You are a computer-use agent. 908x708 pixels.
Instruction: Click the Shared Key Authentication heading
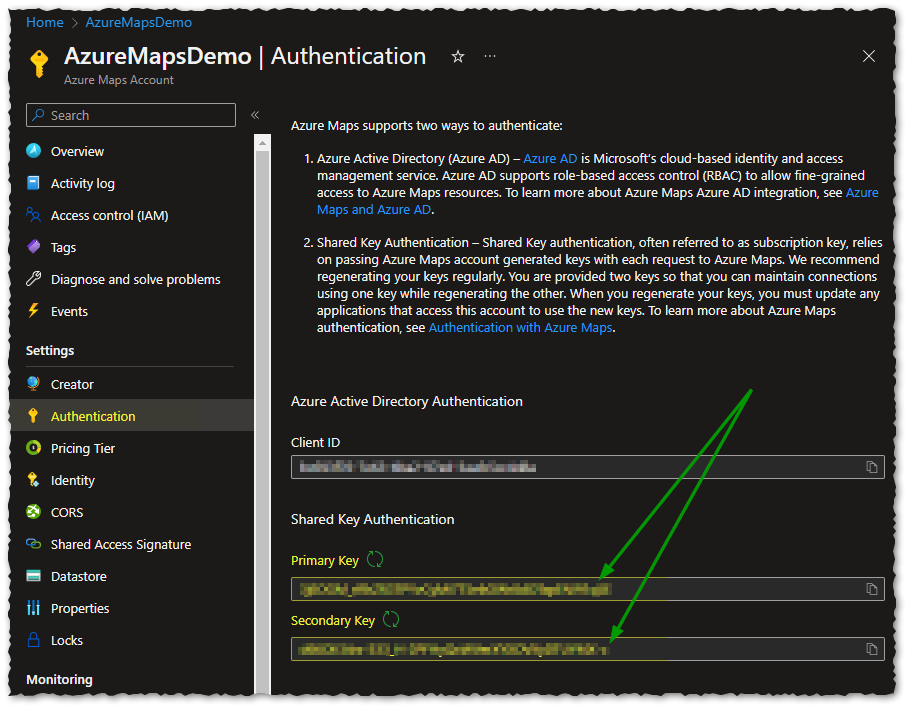372,519
